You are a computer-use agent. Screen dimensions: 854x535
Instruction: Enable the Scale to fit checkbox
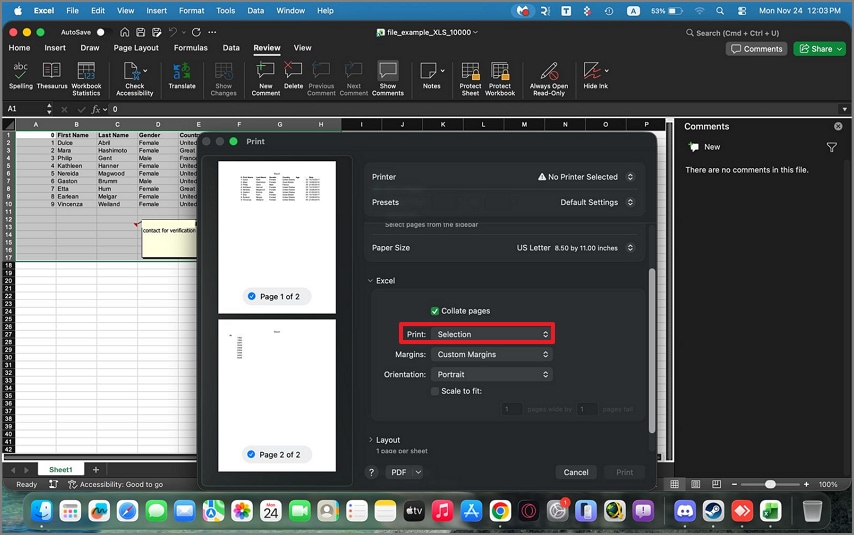435,391
